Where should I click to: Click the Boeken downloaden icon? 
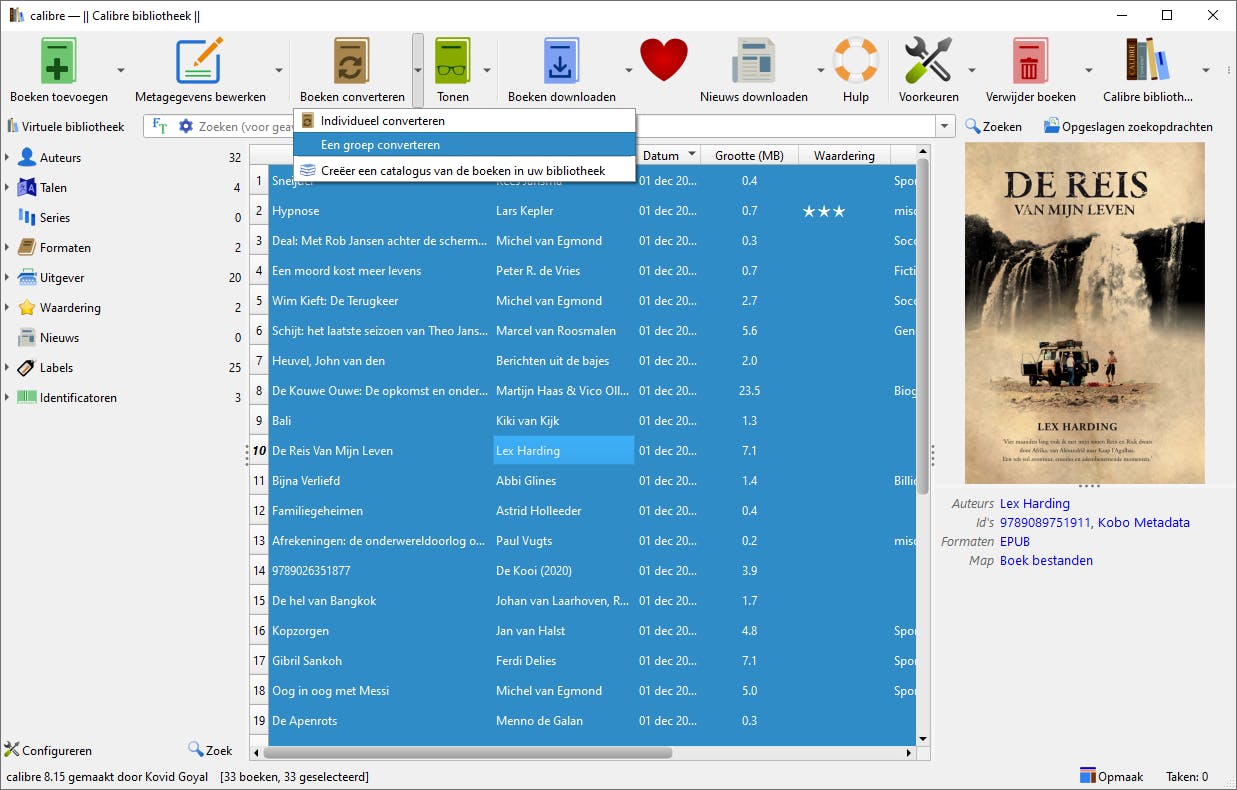click(x=562, y=60)
